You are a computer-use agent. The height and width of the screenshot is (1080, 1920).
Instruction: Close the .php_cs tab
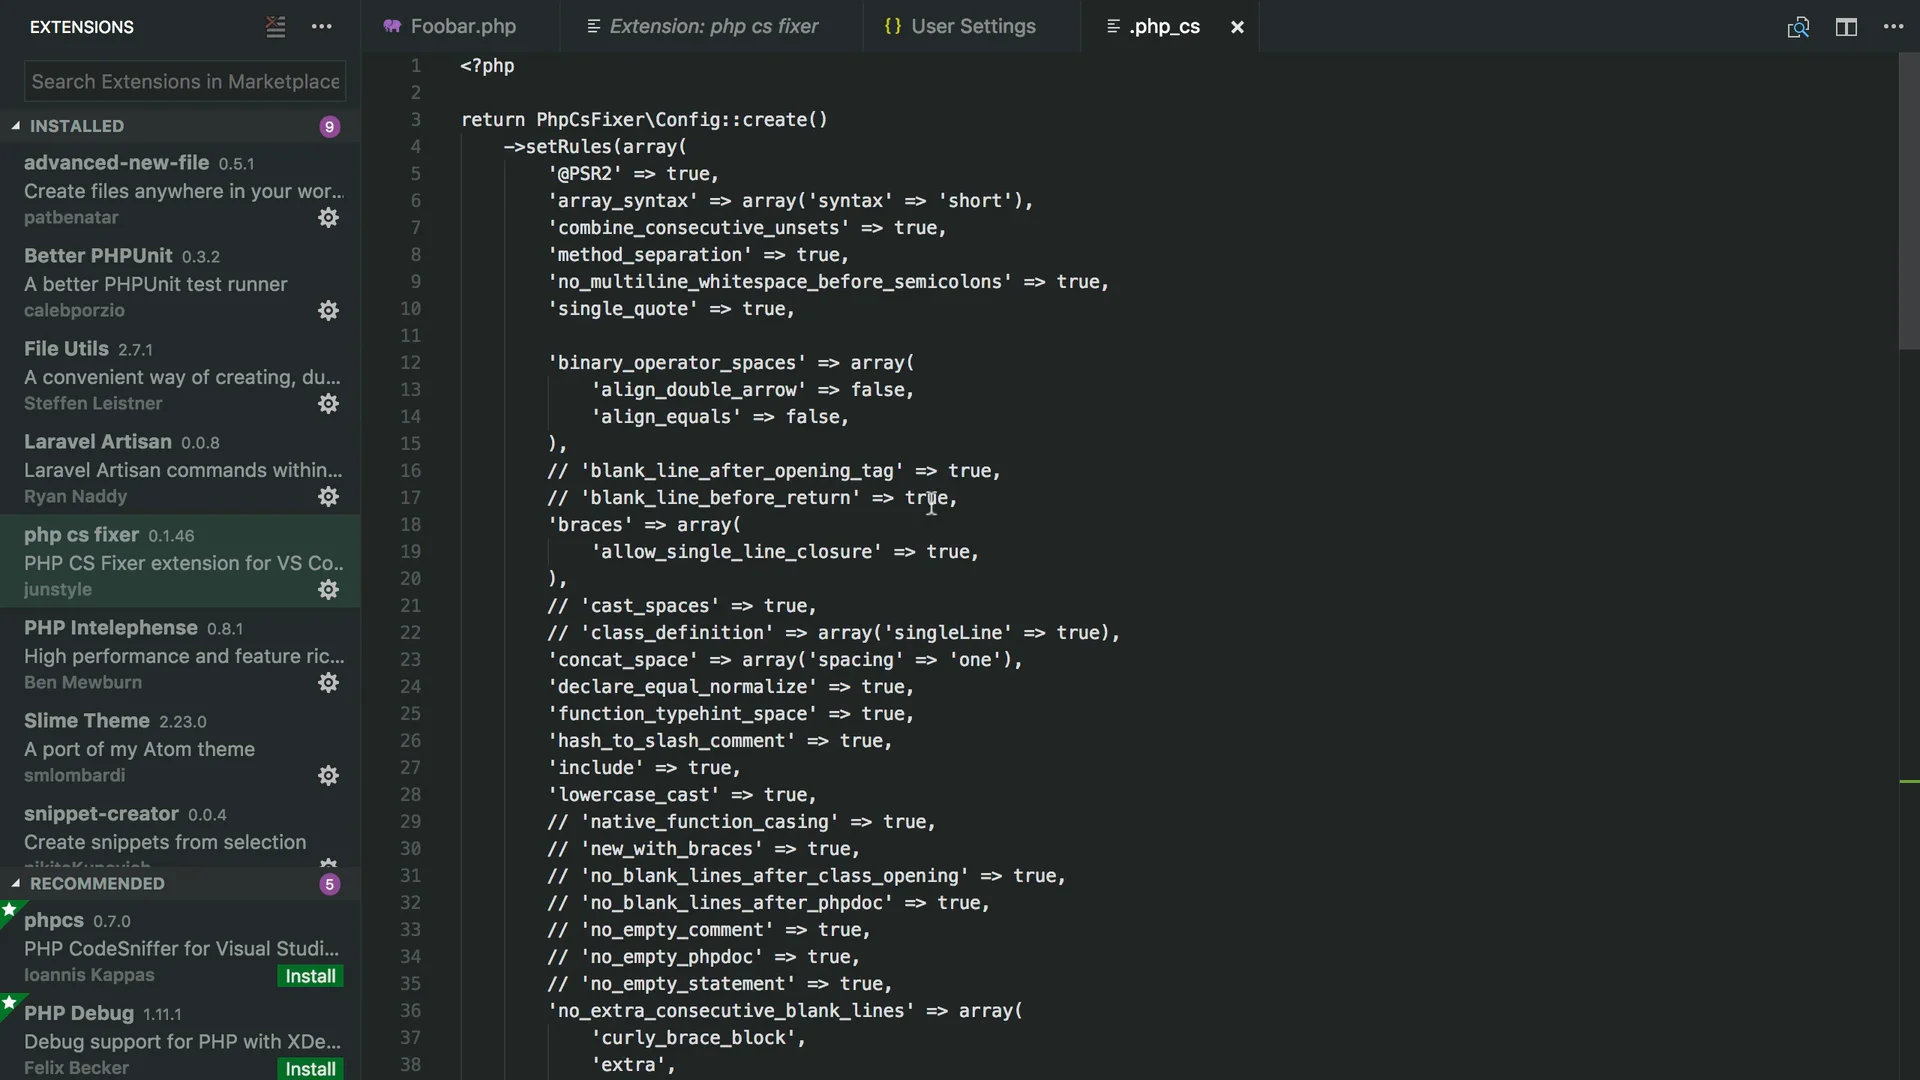[x=1237, y=27]
